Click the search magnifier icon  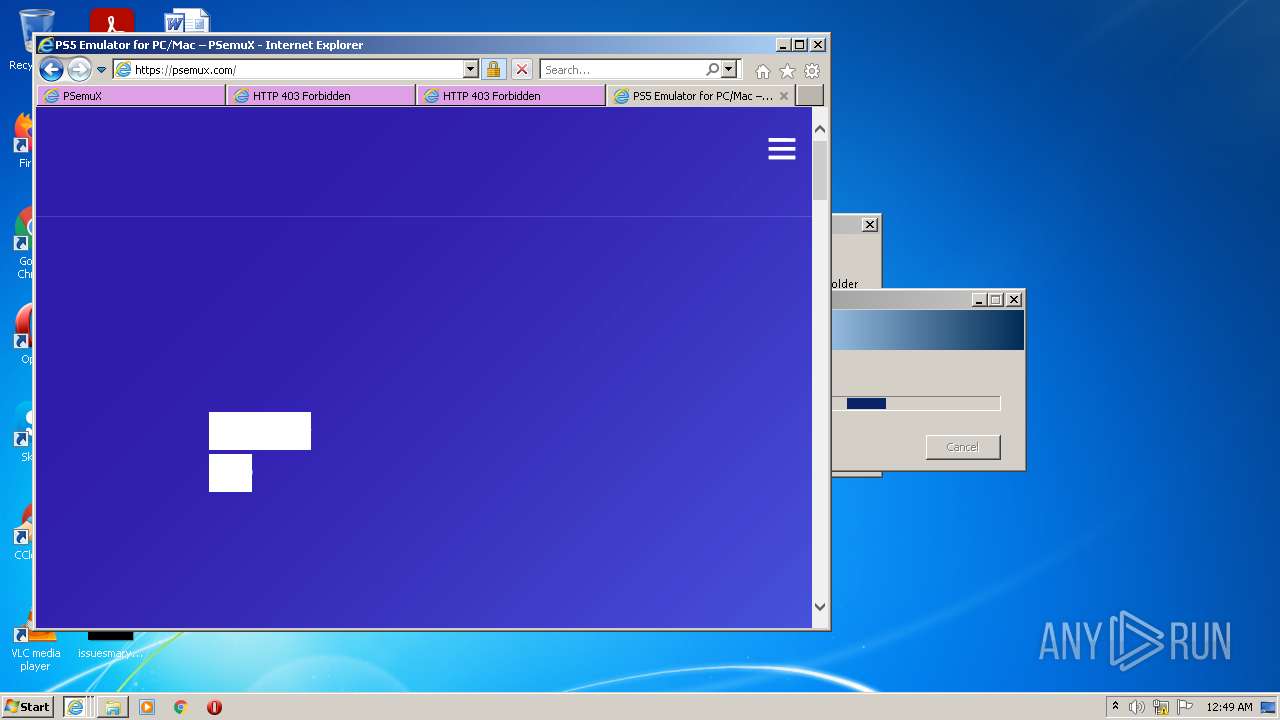[x=712, y=70]
